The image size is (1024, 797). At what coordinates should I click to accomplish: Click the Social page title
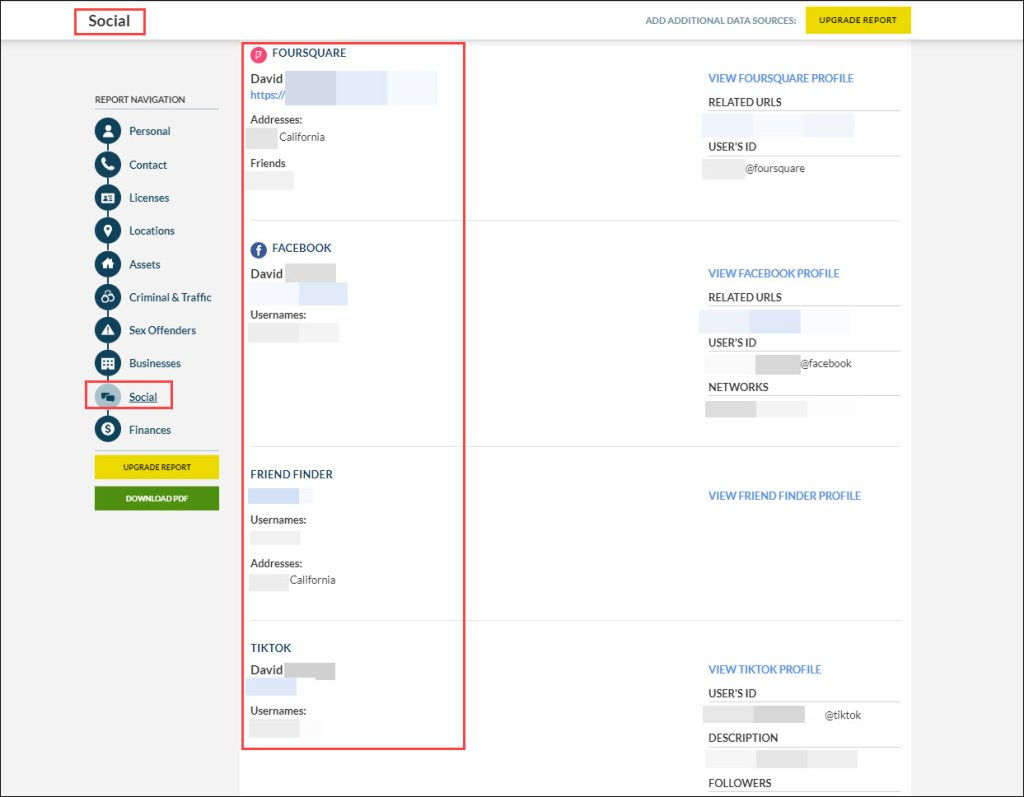pyautogui.click(x=109, y=21)
